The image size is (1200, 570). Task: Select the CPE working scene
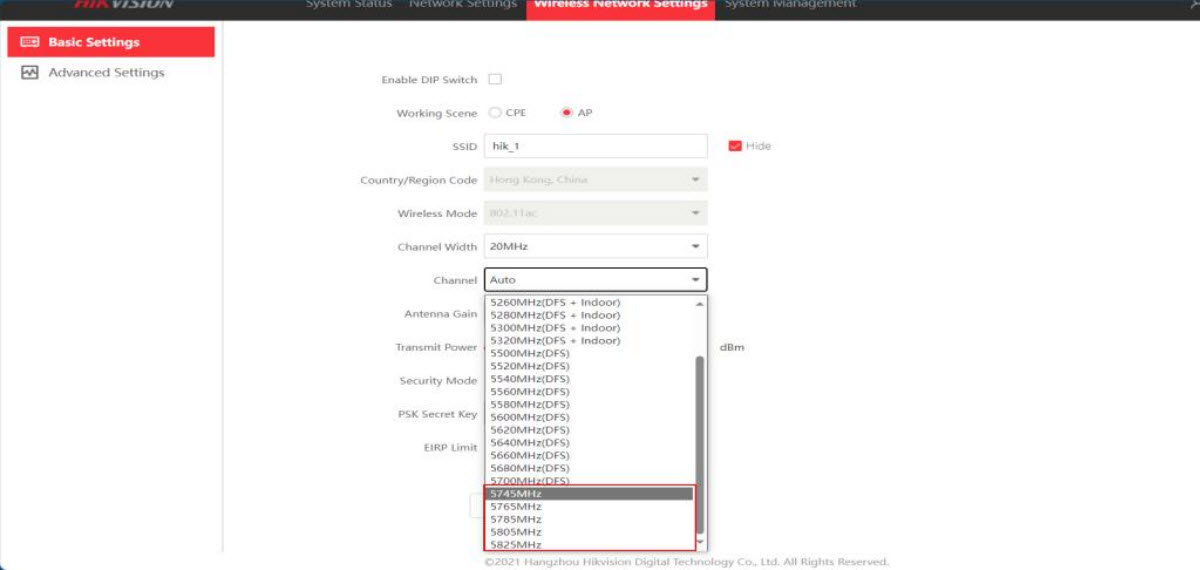point(495,113)
